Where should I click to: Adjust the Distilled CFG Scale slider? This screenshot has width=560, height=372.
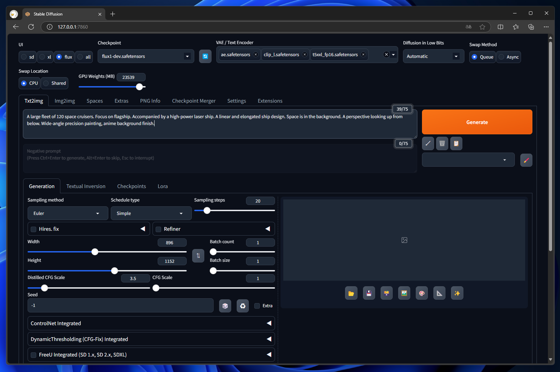point(89,288)
